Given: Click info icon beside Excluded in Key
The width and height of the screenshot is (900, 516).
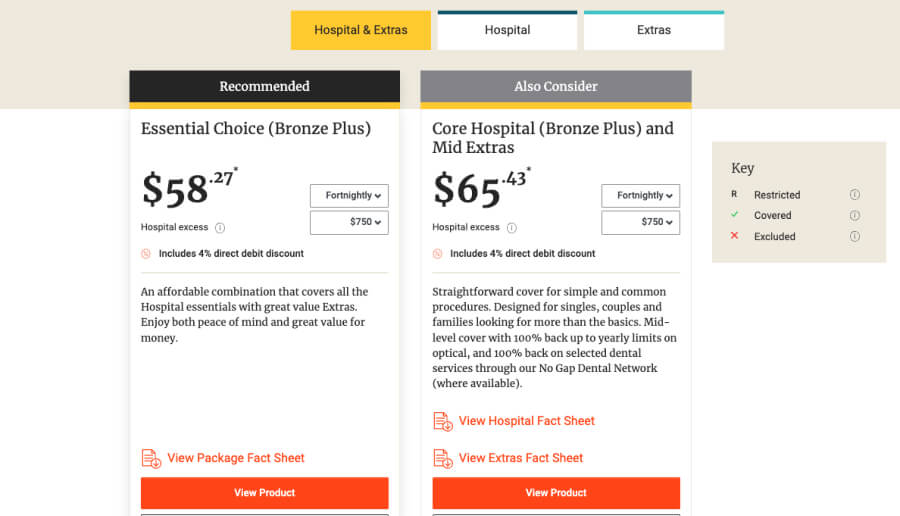Looking at the screenshot, I should tap(855, 237).
